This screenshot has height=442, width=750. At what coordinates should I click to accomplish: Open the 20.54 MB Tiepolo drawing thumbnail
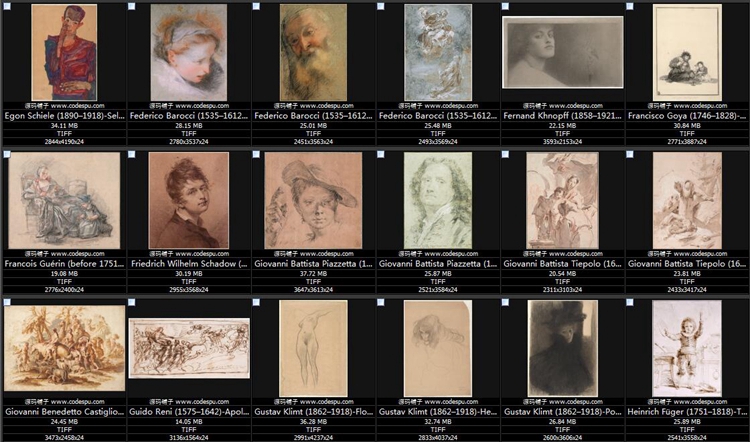[562, 200]
